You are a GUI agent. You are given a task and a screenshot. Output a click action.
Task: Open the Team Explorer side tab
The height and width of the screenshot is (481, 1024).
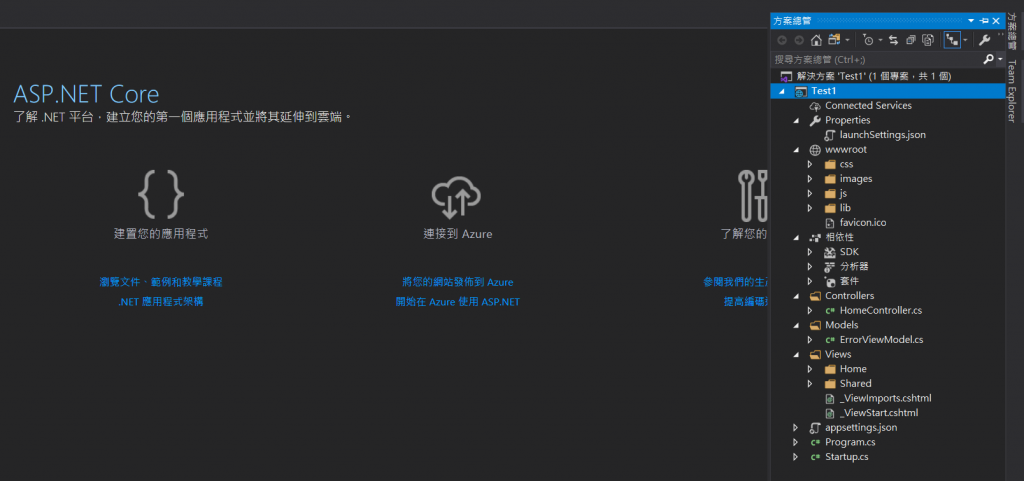tap(1012, 90)
